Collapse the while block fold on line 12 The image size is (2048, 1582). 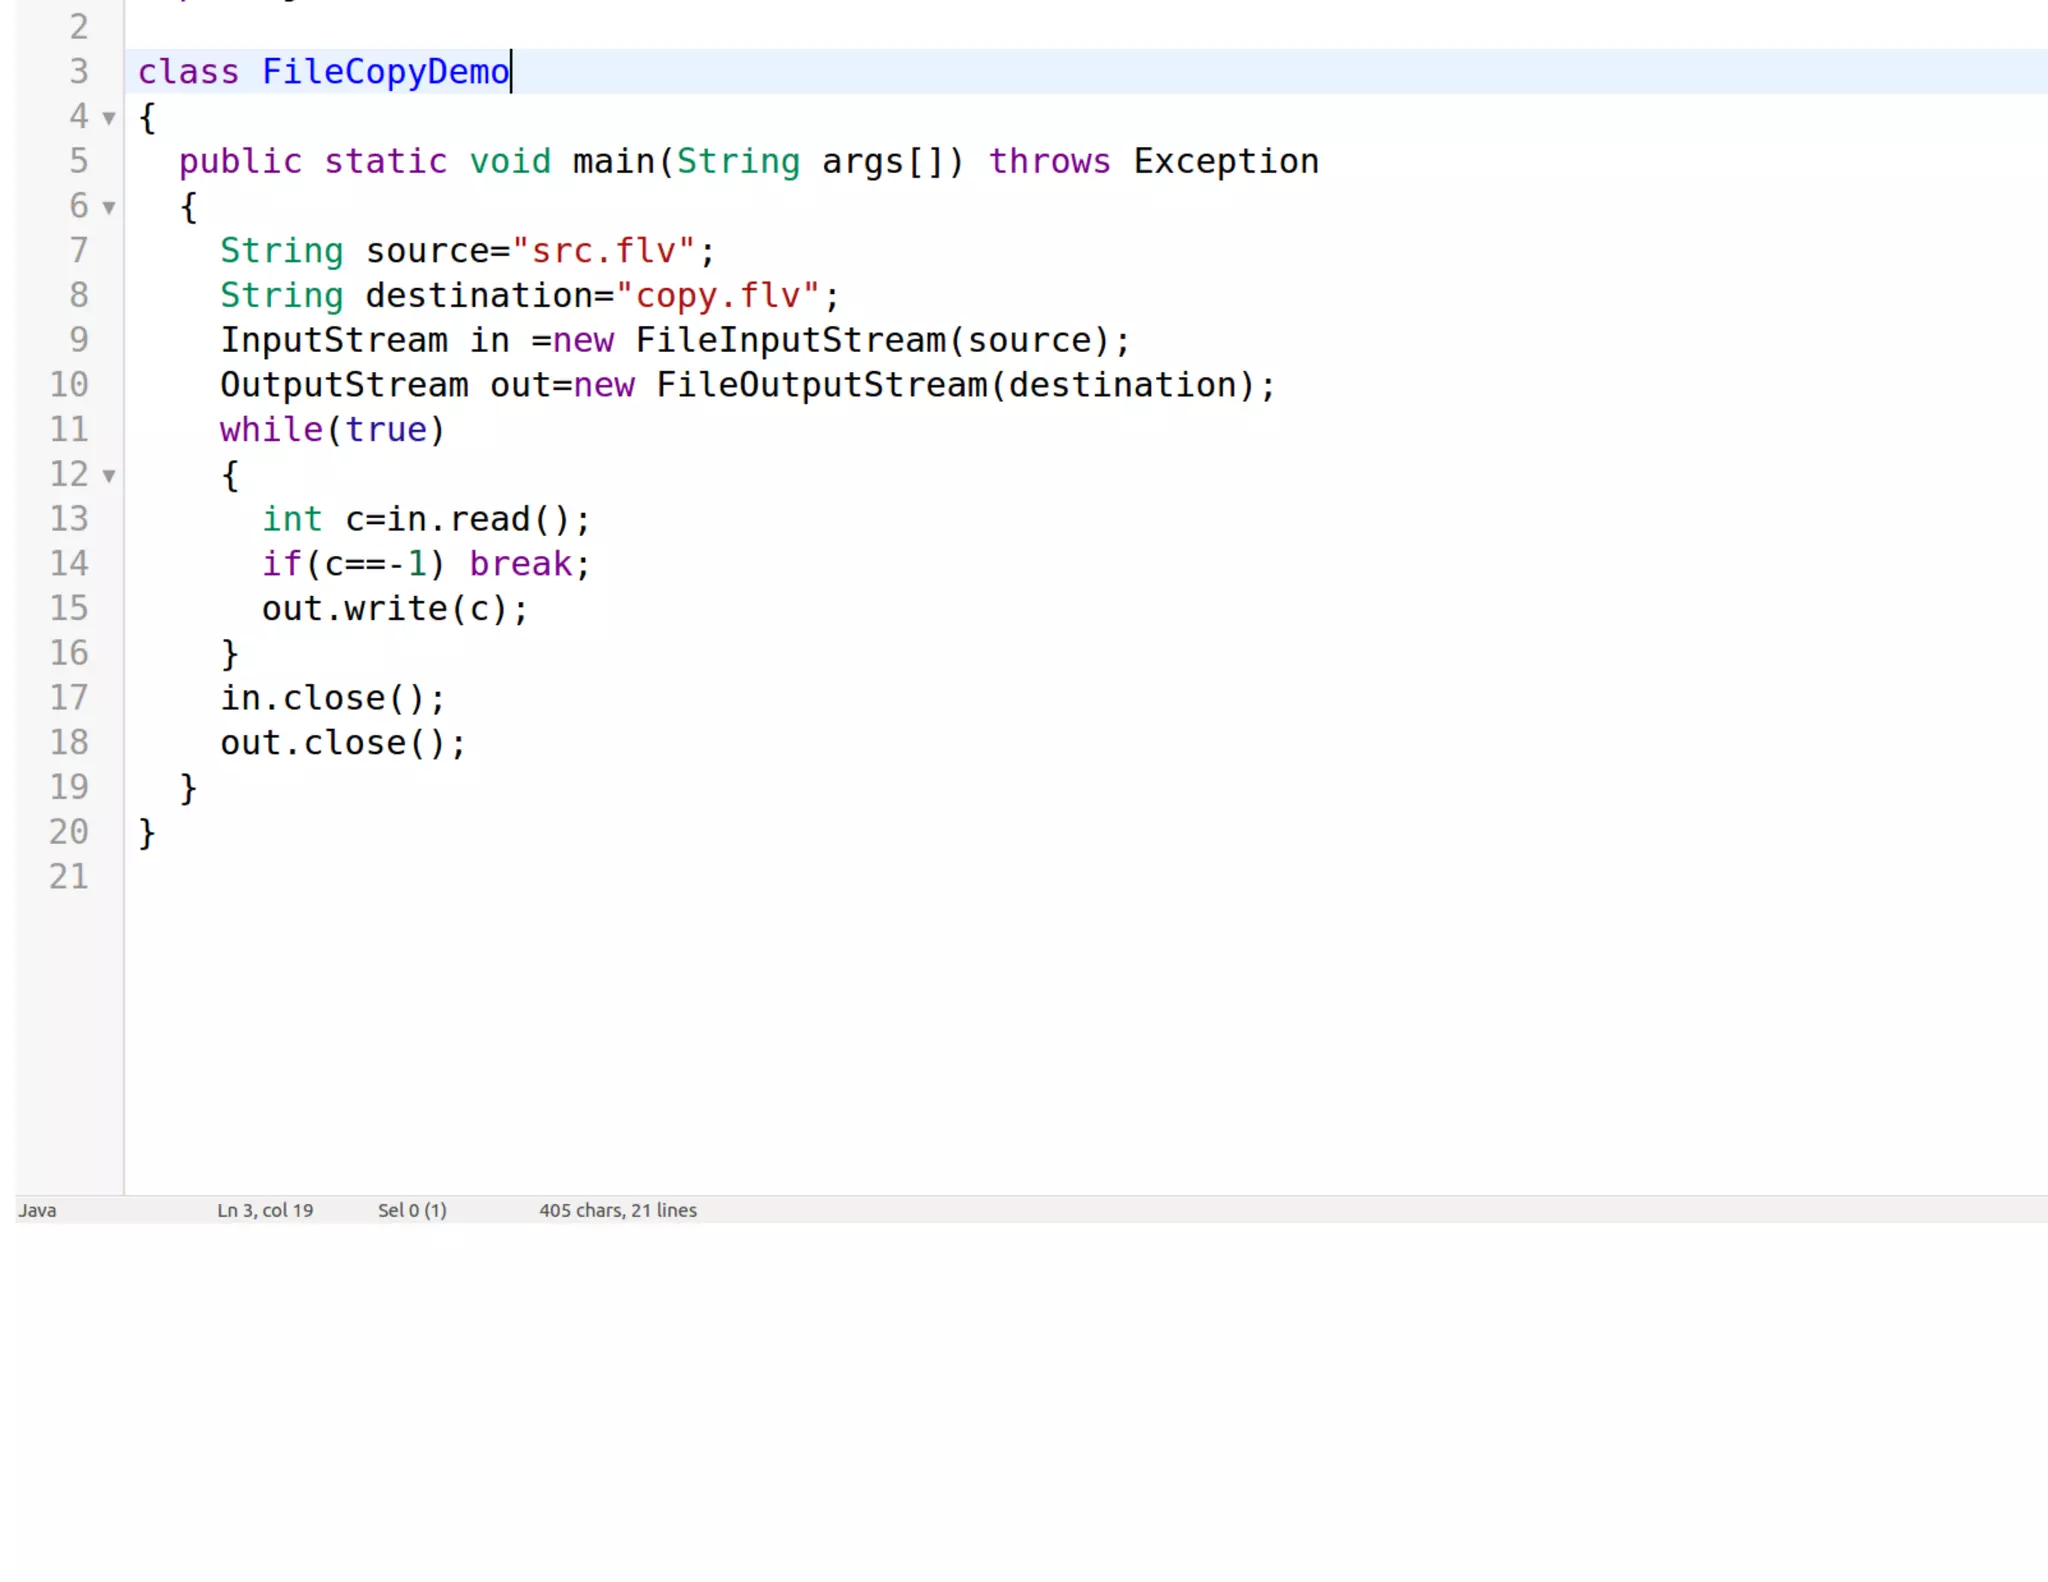coord(109,475)
